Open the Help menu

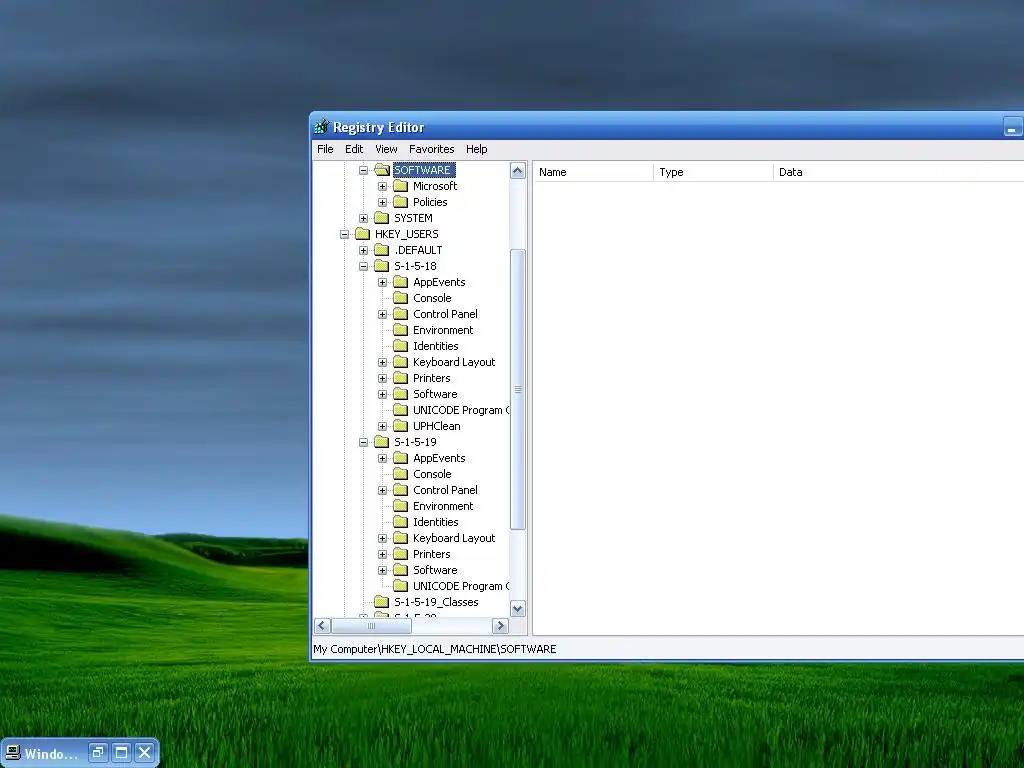[476, 149]
